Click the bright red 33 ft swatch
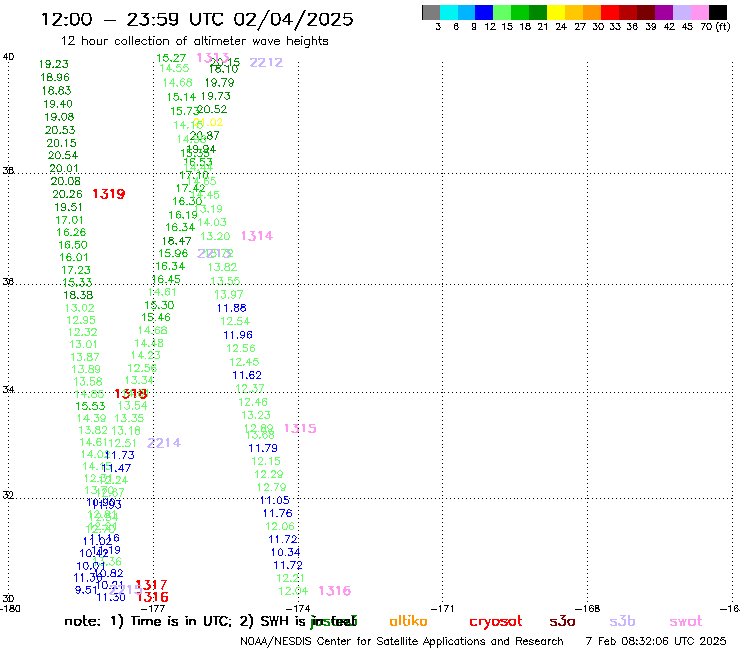 610,12
